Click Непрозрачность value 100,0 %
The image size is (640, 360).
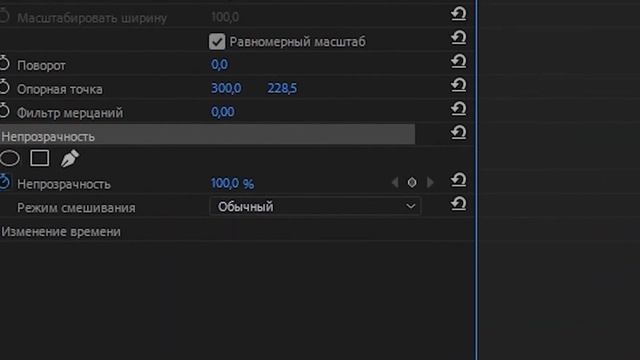tap(232, 184)
